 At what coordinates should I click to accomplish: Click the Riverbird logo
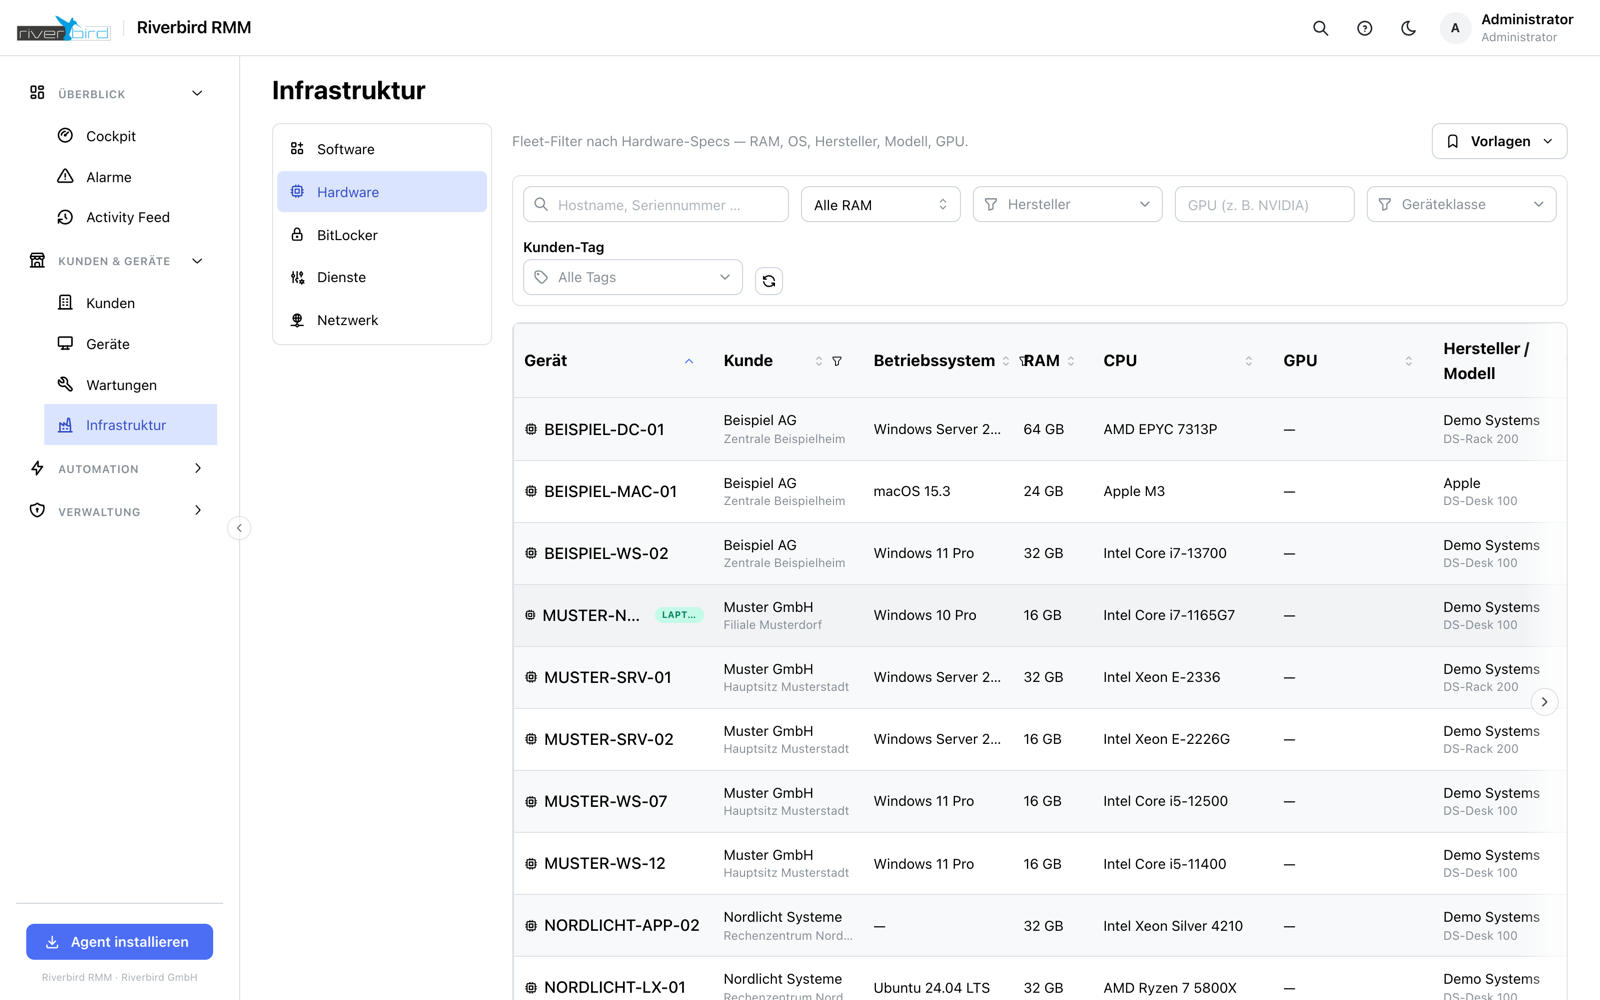click(x=63, y=28)
